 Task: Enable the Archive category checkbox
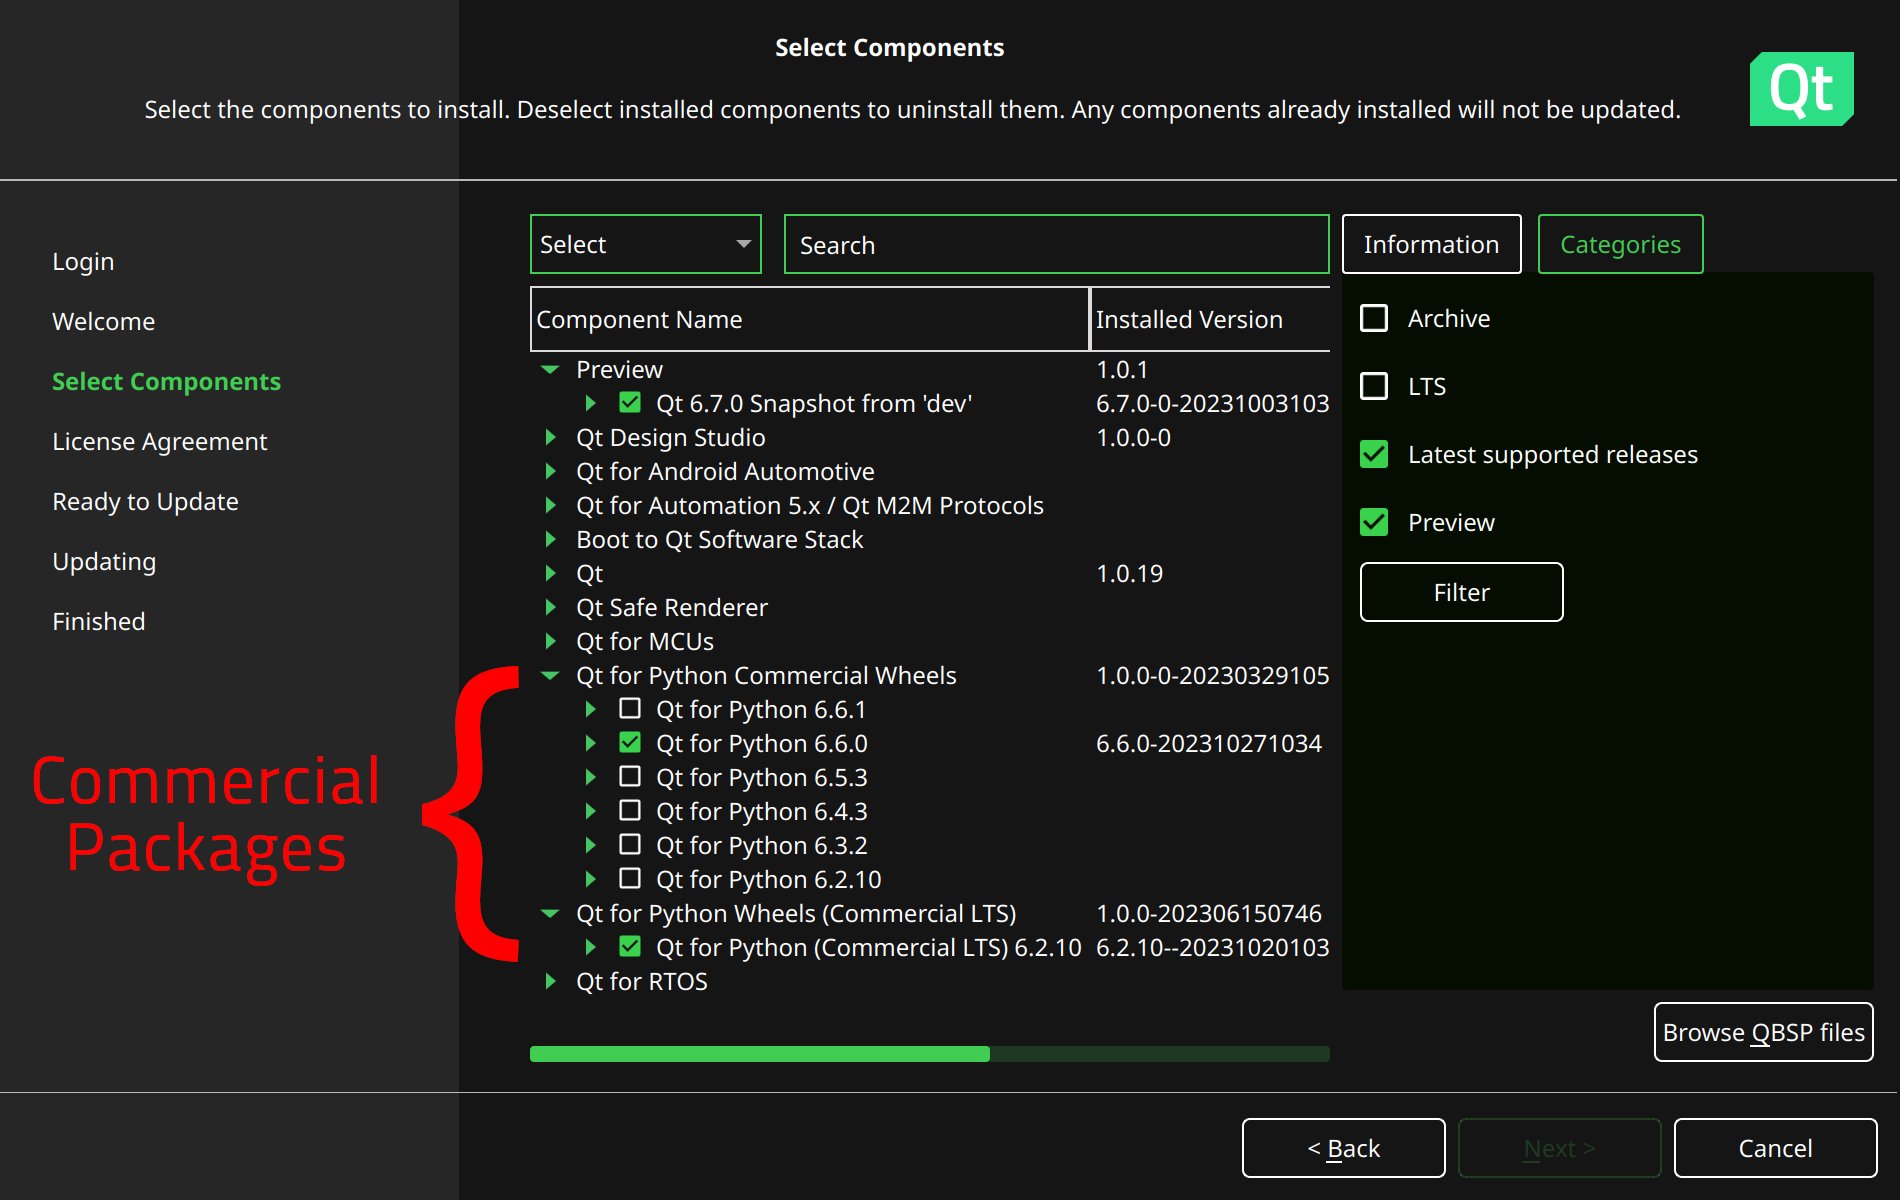point(1374,319)
